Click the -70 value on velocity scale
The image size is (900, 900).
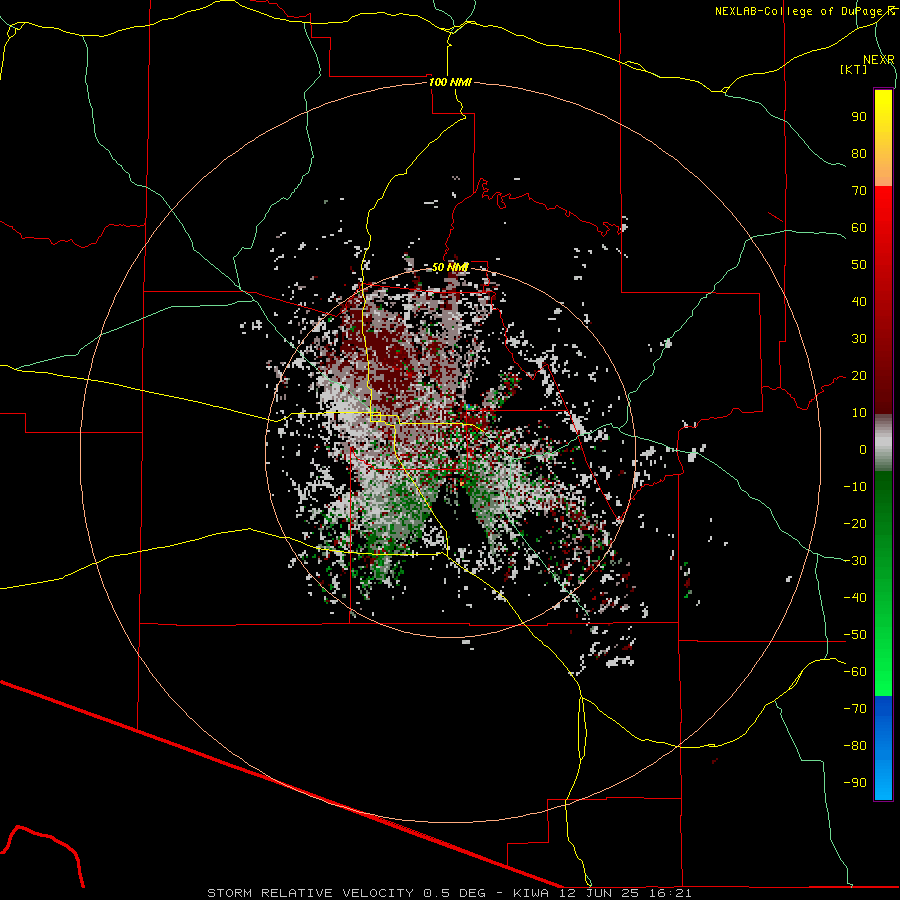click(855, 709)
